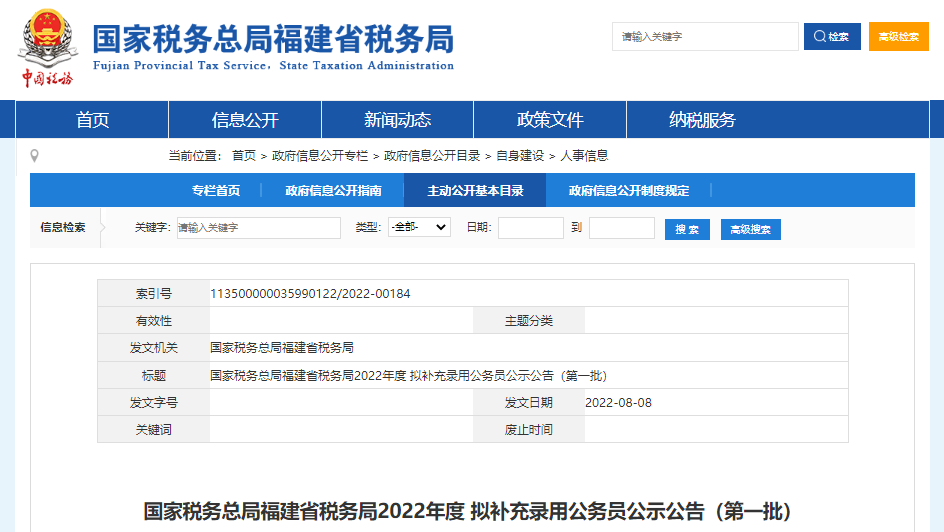Image resolution: width=944 pixels, height=532 pixels.
Task: Click the 高级搜索 button in search bar
Action: [x=751, y=229]
